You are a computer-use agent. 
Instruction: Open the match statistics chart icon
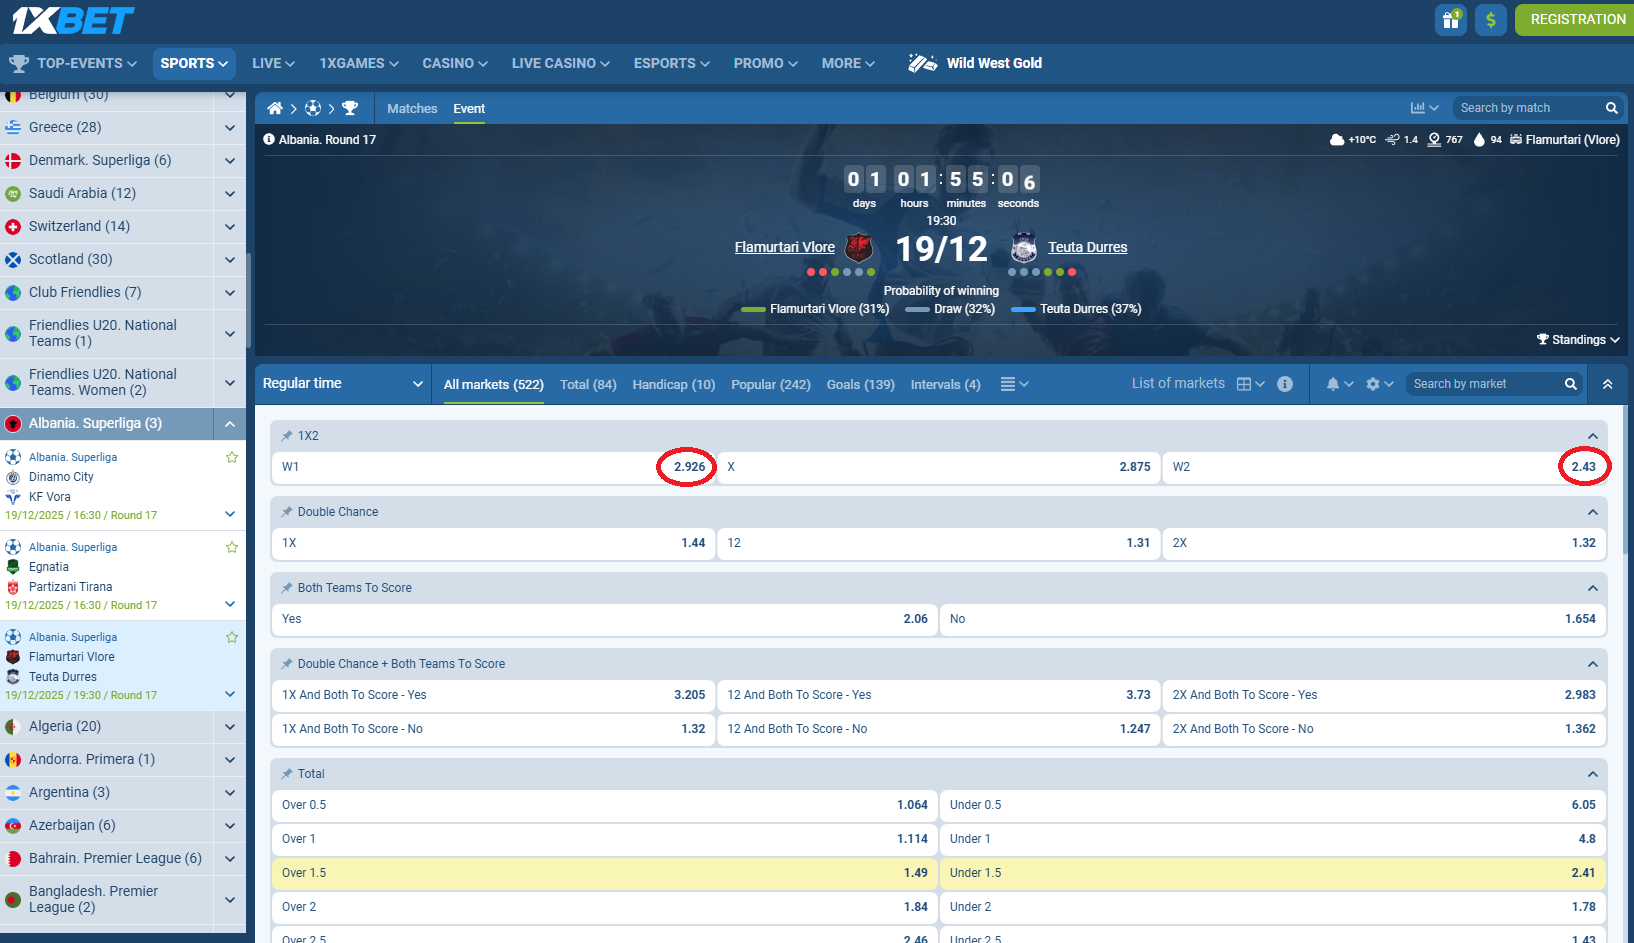pos(1419,107)
